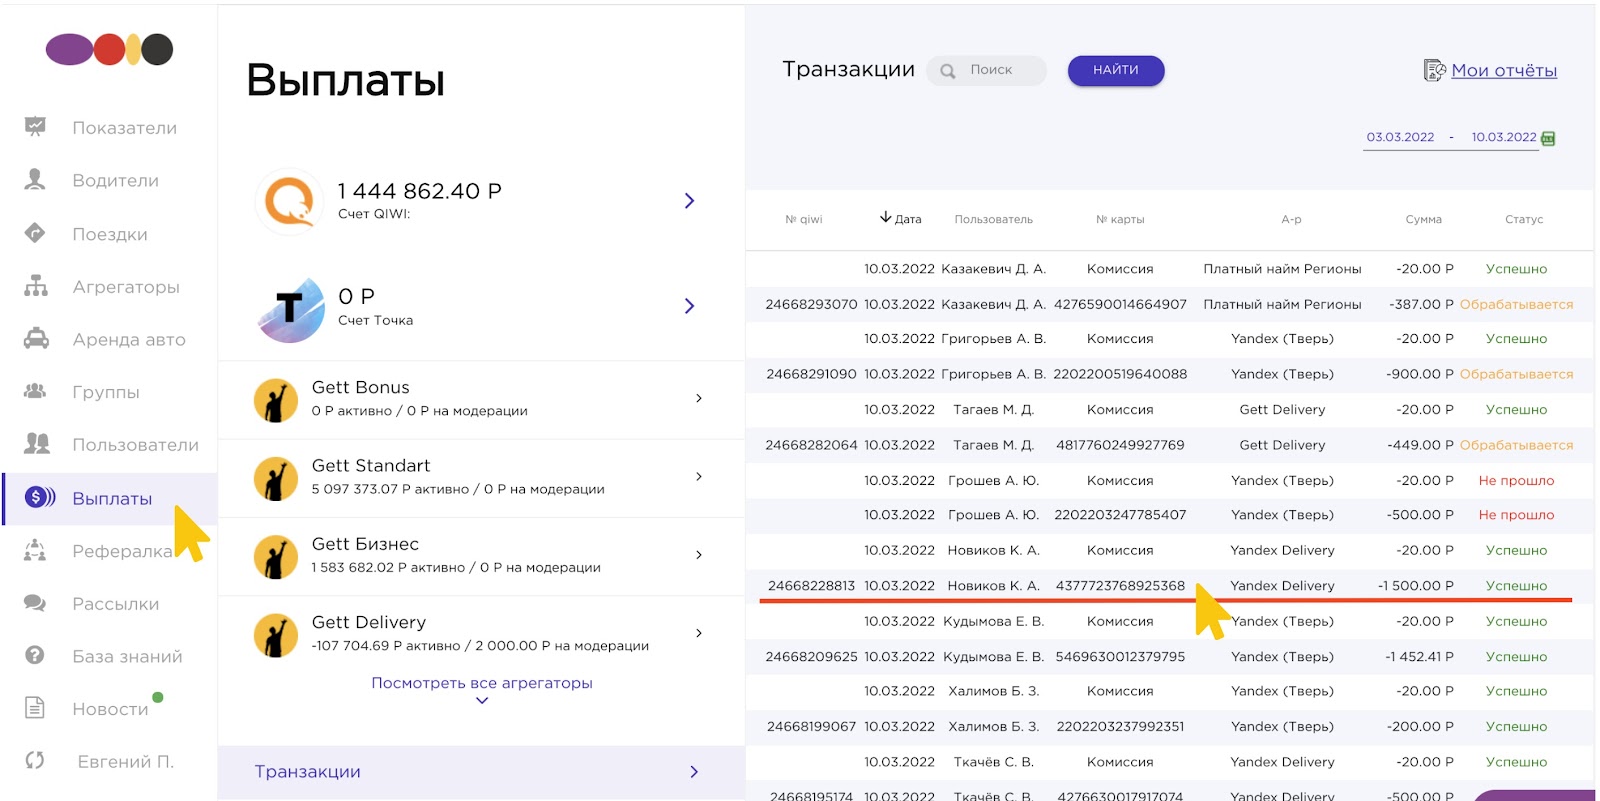This screenshot has height=801, width=1600.
Task: Click the search magnifier icon
Action: 948,71
